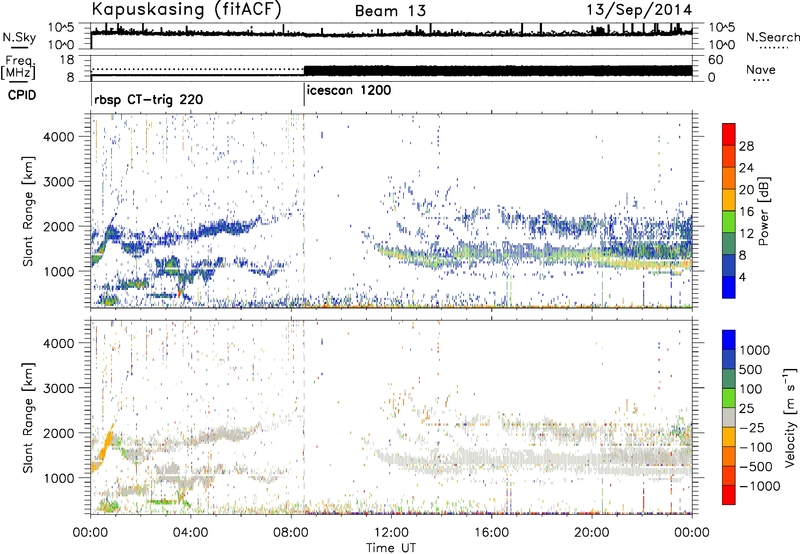This screenshot has width=800, height=554.
Task: Click the rbsp CT-trig start marker line
Action: (91, 94)
